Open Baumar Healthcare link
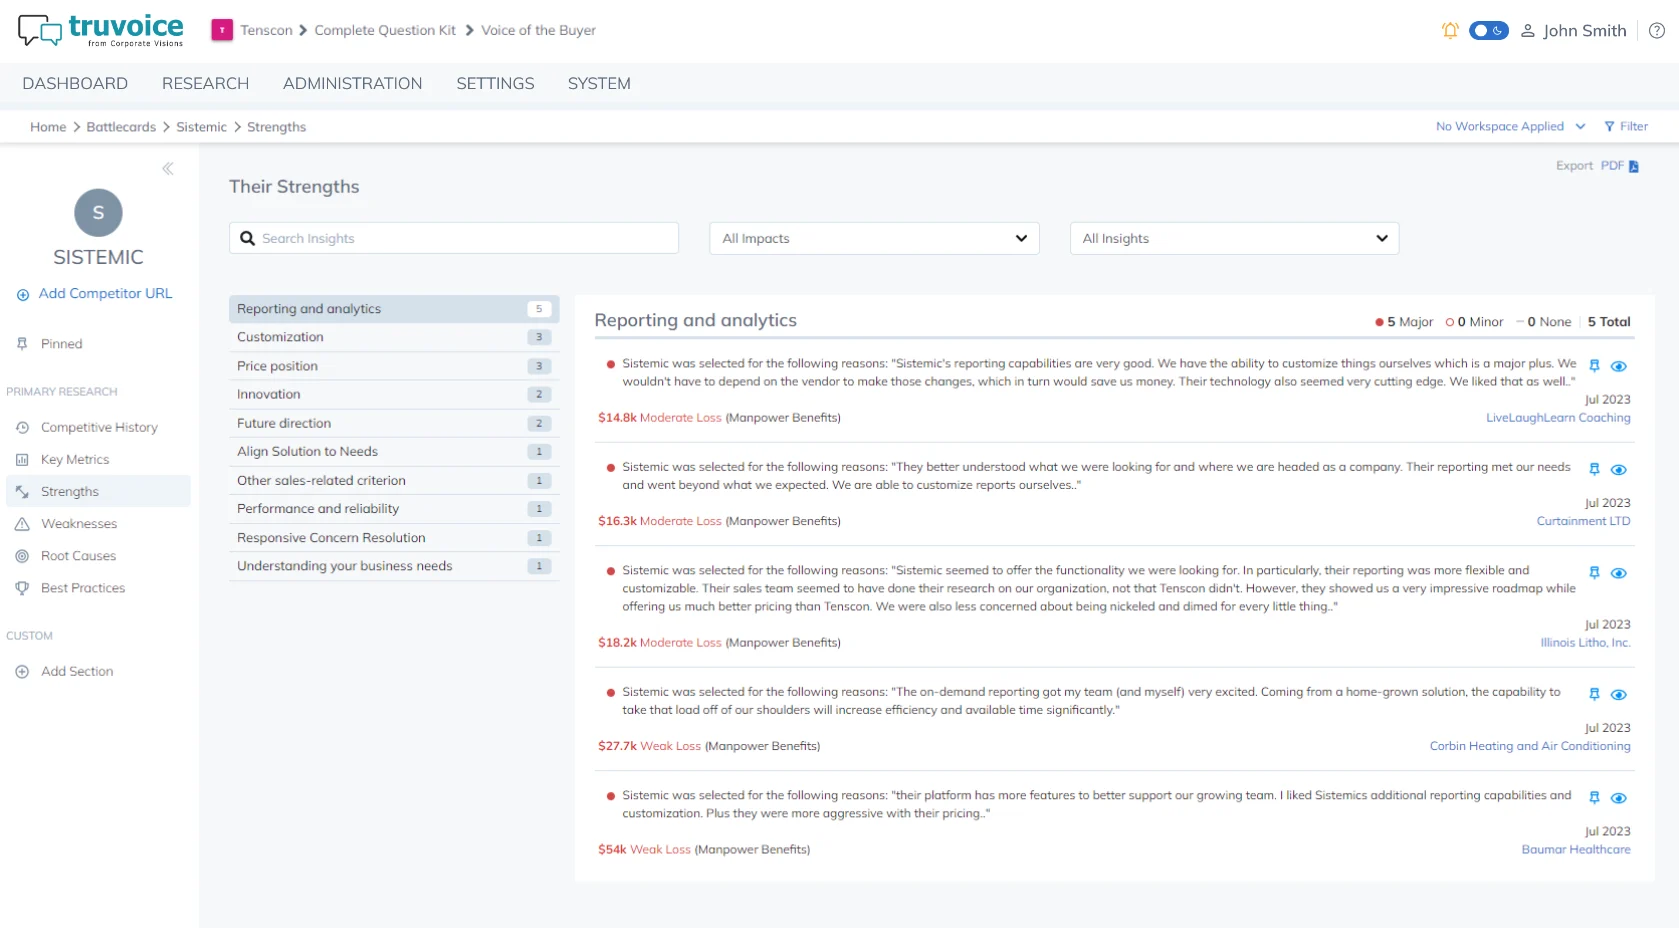The width and height of the screenshot is (1679, 928). click(1576, 850)
